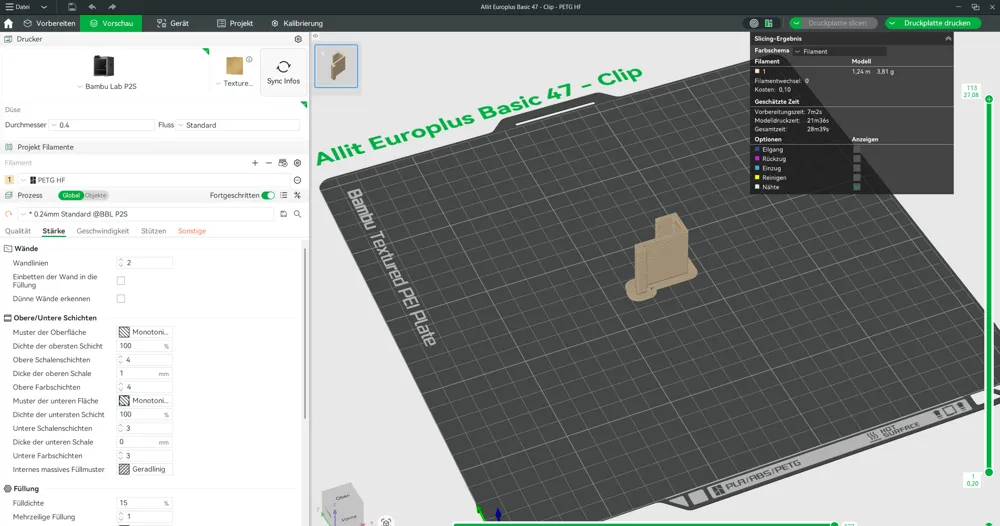This screenshot has height=526, width=1000.
Task: Search process settings magnifier icon
Action: point(297,214)
